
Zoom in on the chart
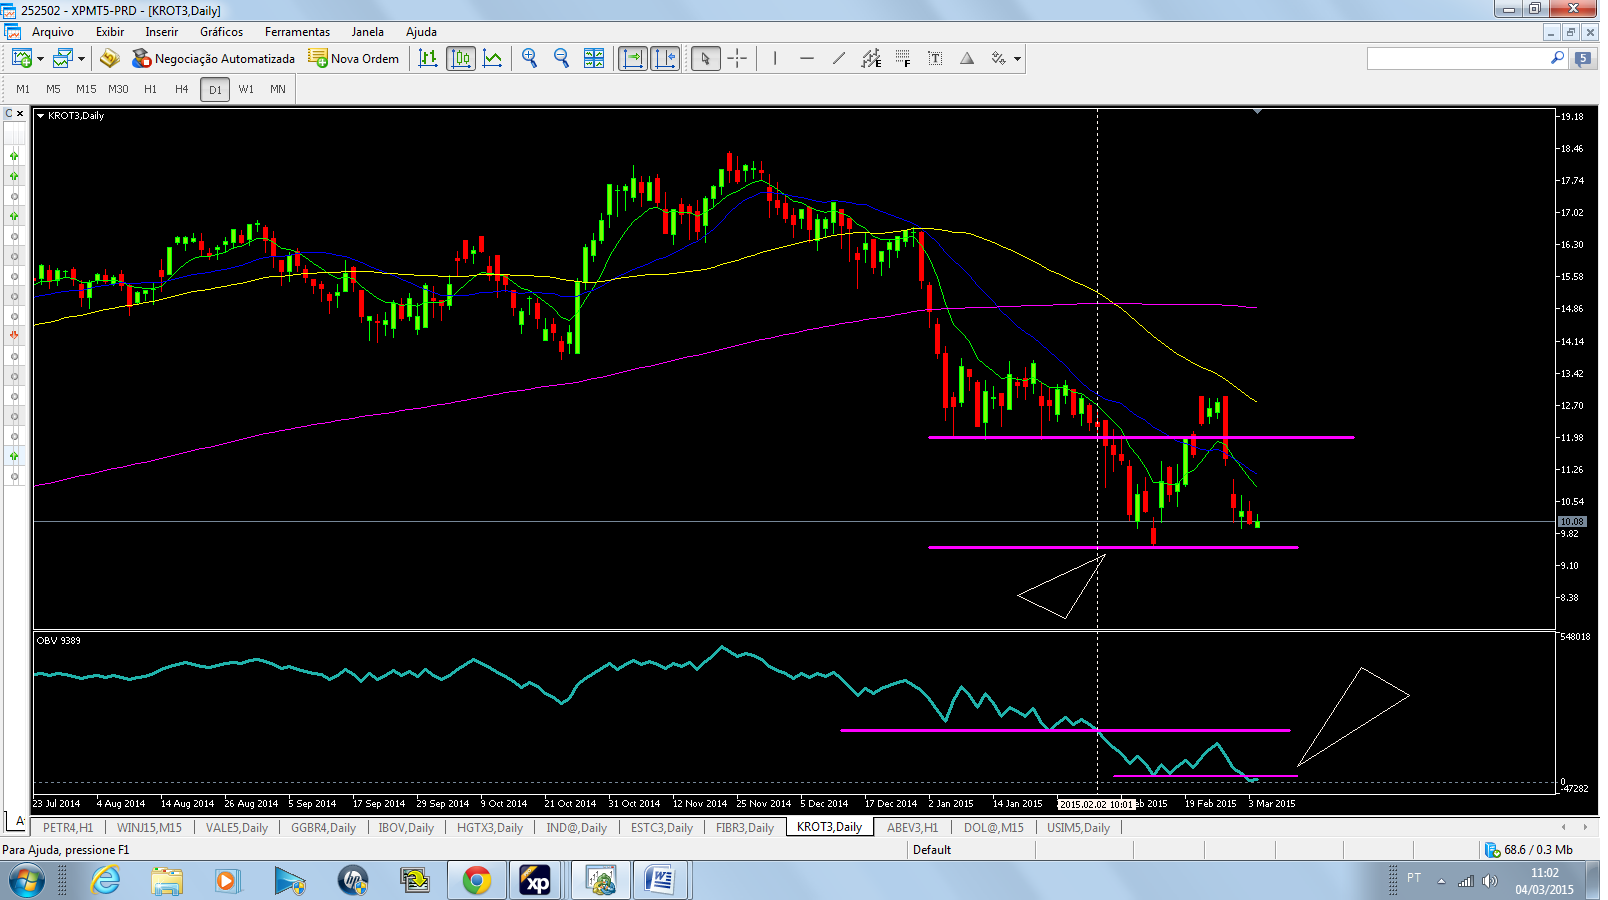pyautogui.click(x=530, y=59)
